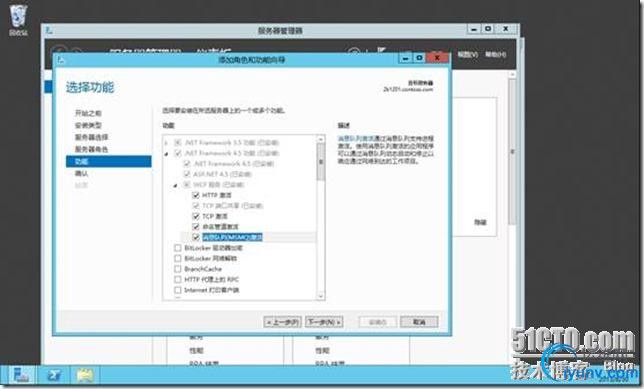This screenshot has height=389, width=644.
Task: Click the 描述 column heading
Action: tap(343, 125)
